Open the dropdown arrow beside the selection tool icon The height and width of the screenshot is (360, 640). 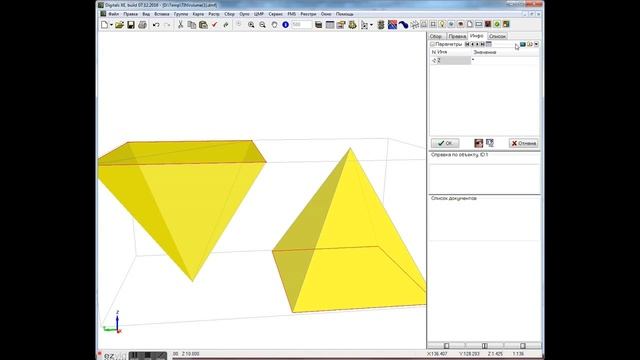pyautogui.click(x=371, y=25)
